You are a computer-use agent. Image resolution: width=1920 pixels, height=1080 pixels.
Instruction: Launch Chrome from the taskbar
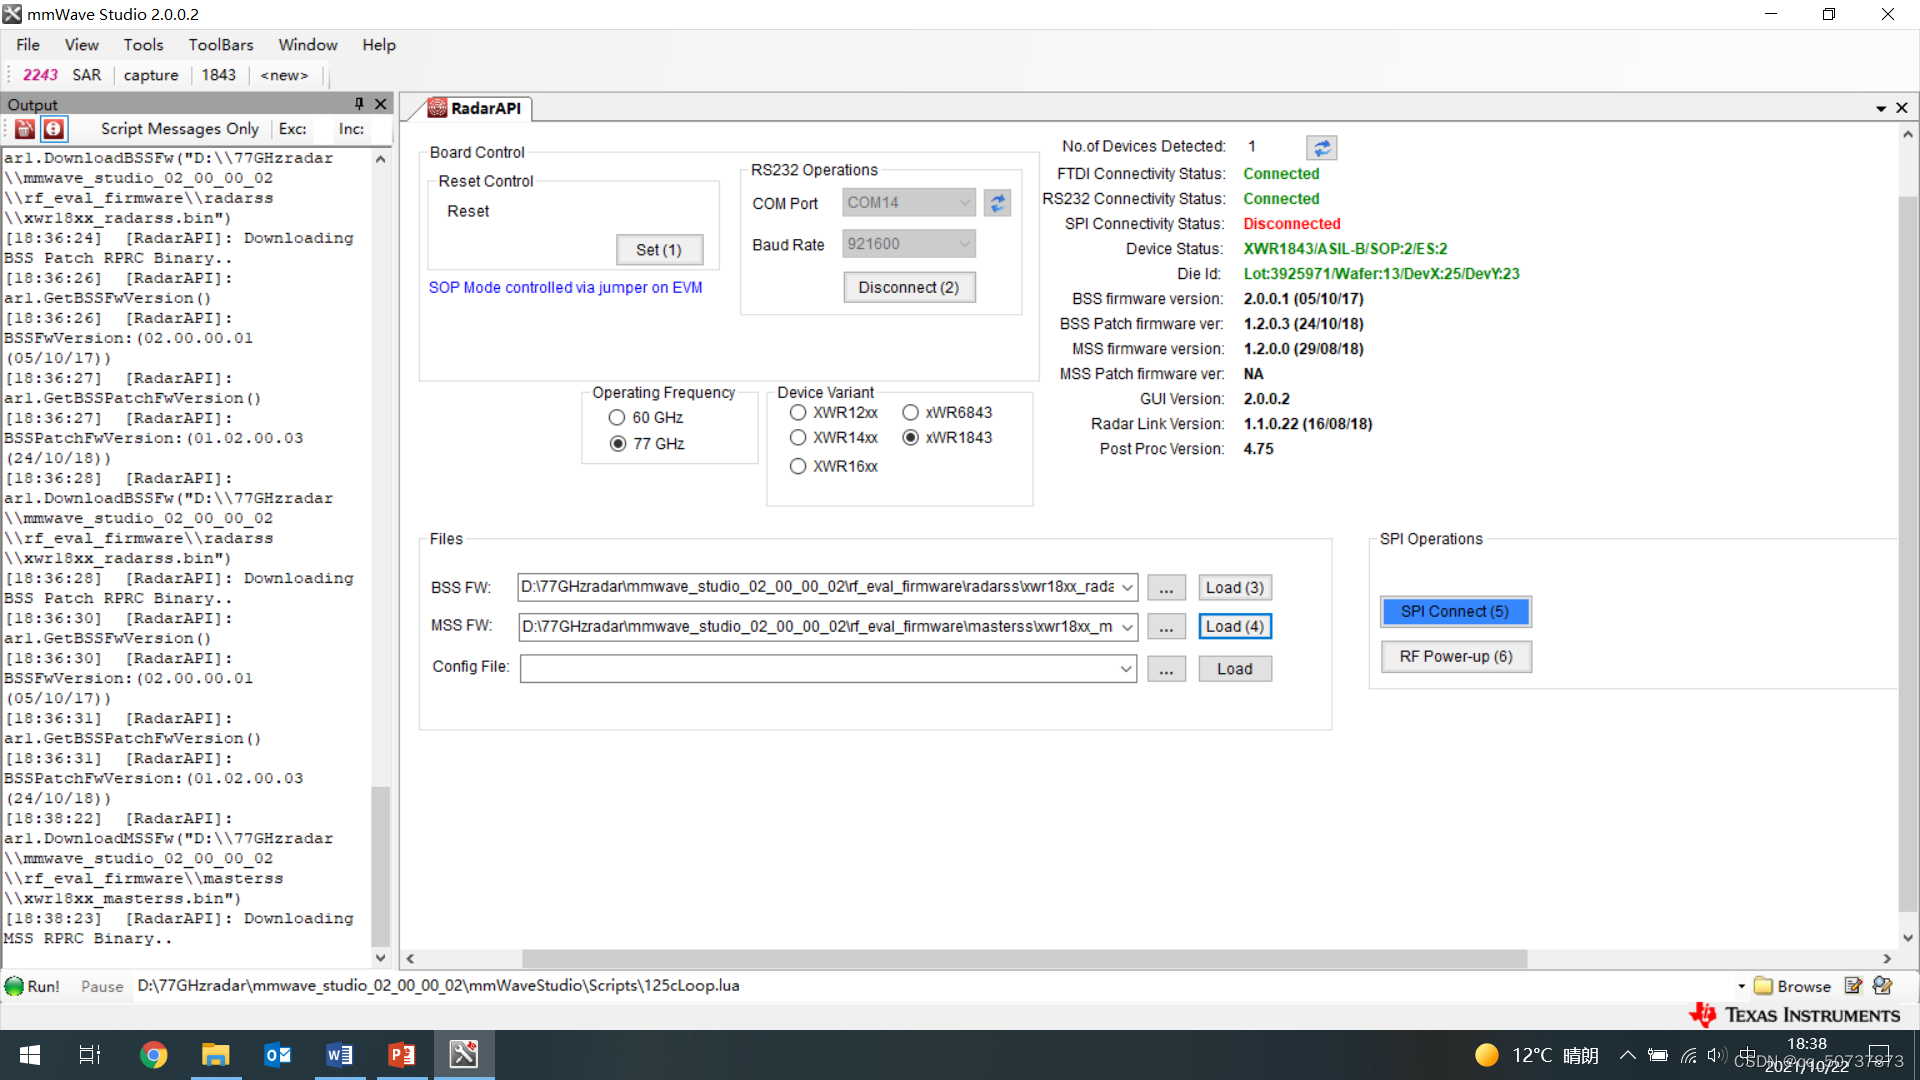[153, 1055]
